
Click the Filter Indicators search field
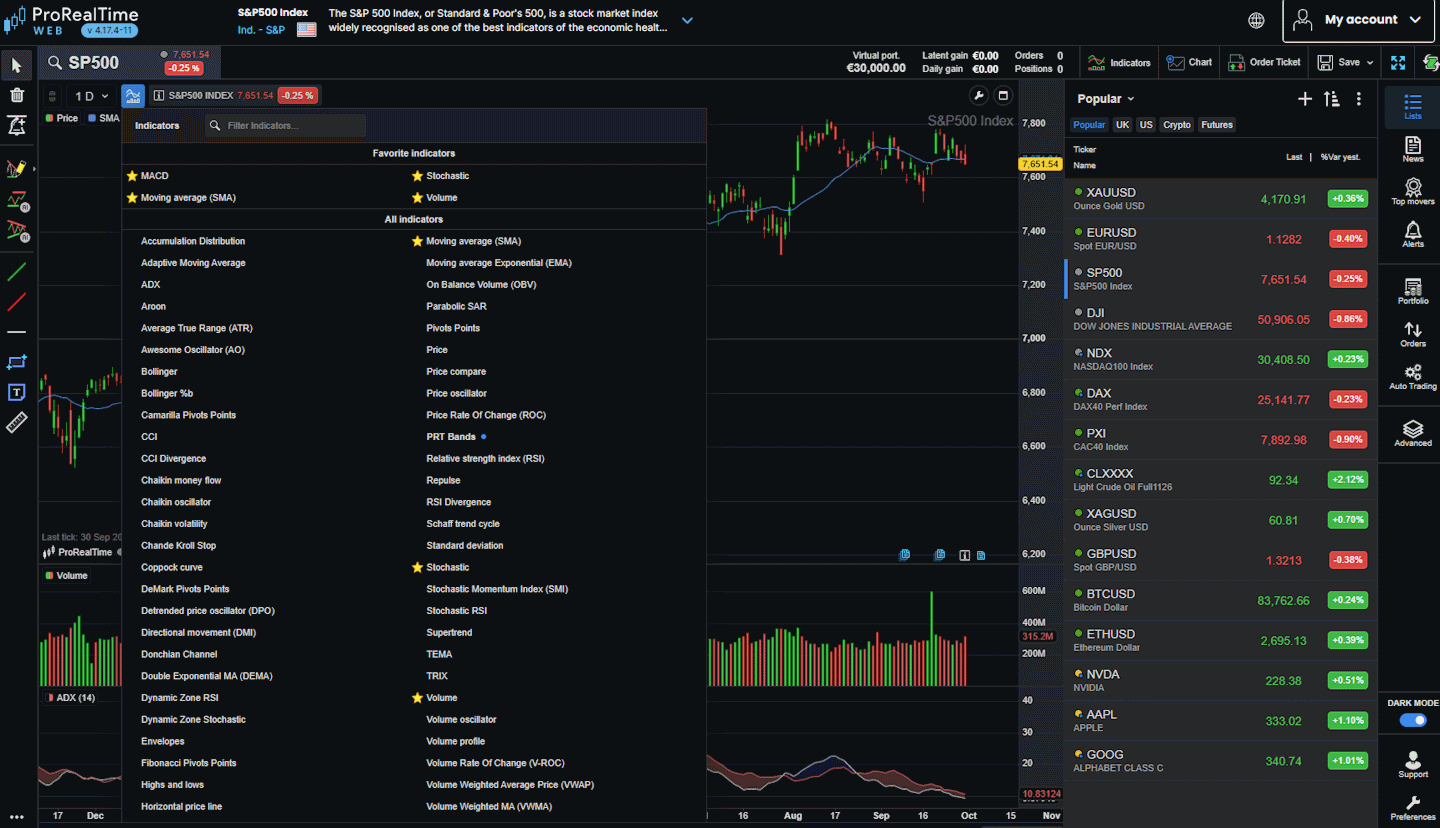coord(285,126)
